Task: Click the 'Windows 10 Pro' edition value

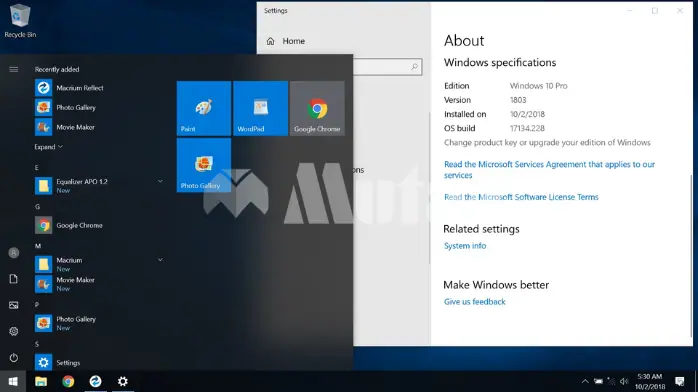Action: 539,86
